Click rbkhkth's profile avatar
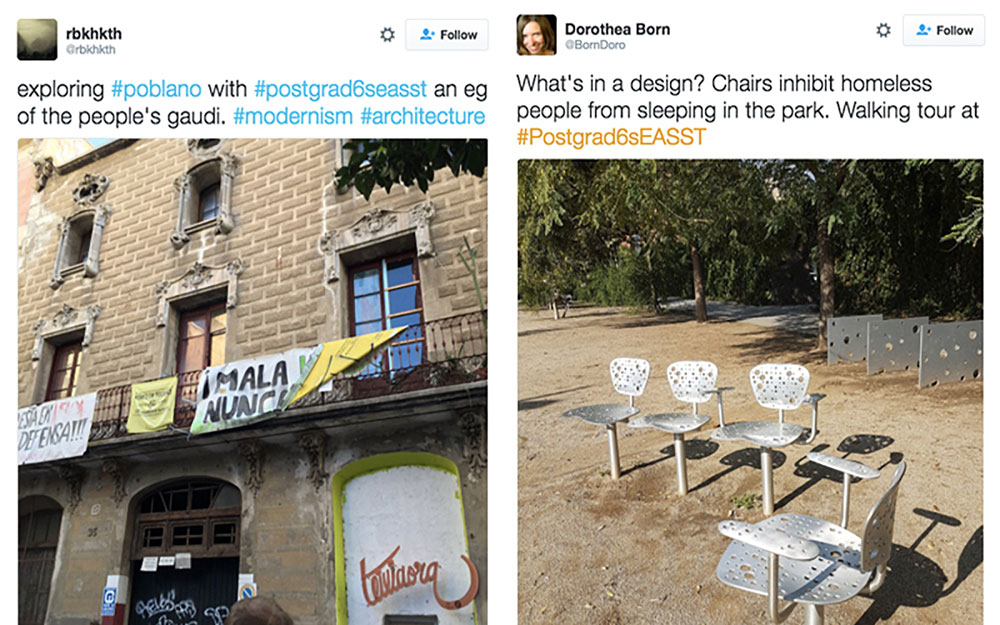This screenshot has width=1000, height=625. (x=37, y=40)
